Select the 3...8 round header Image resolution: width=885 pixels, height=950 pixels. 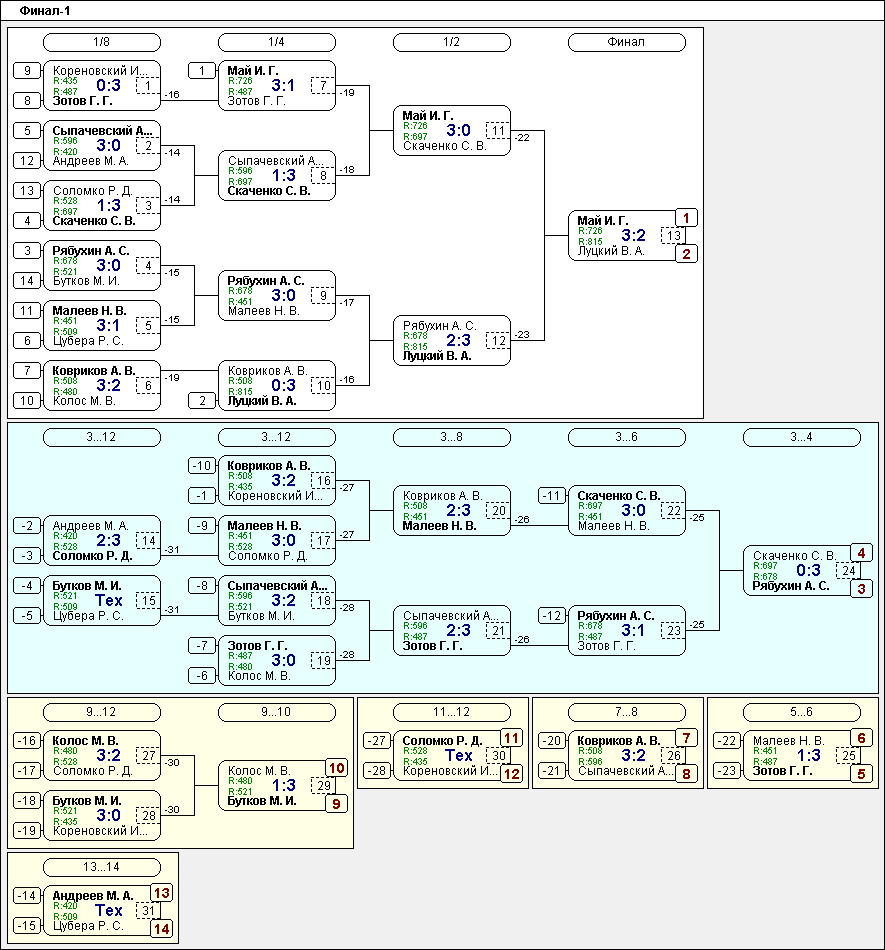coord(452,437)
